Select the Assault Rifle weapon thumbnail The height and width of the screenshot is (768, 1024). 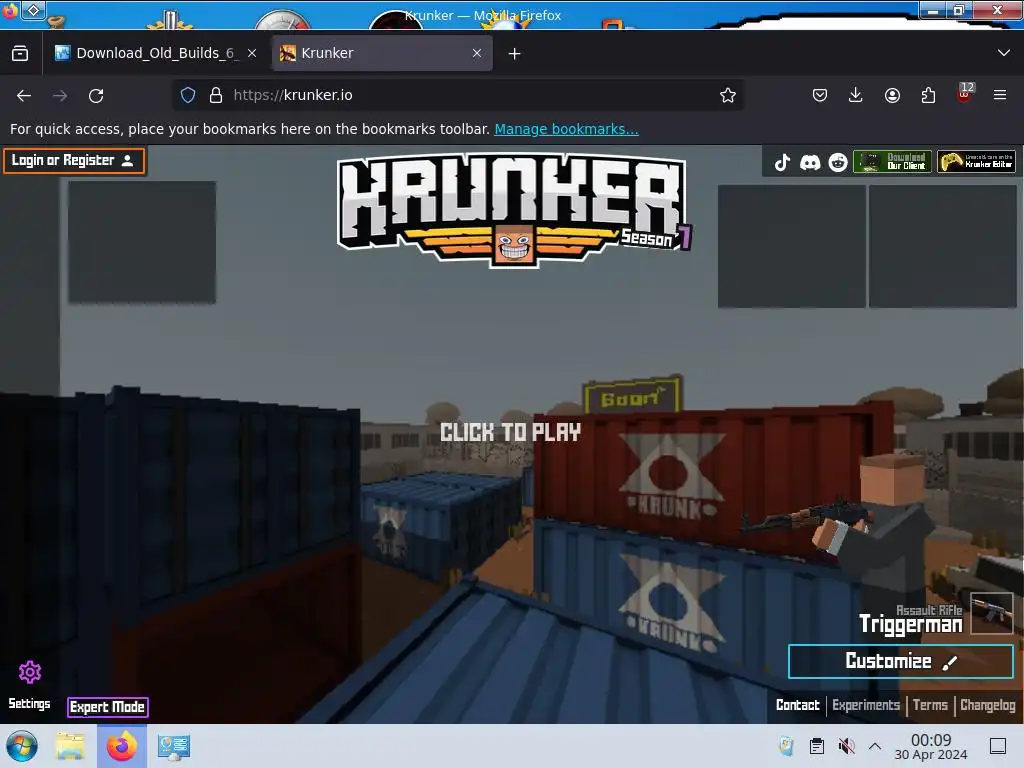(x=991, y=613)
